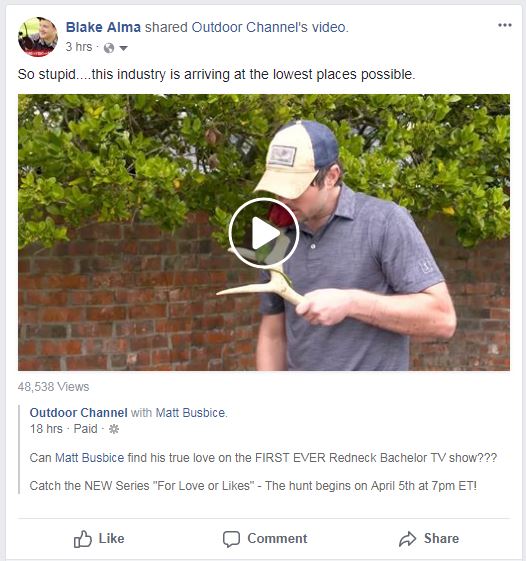Click the Comment text label

tap(277, 538)
